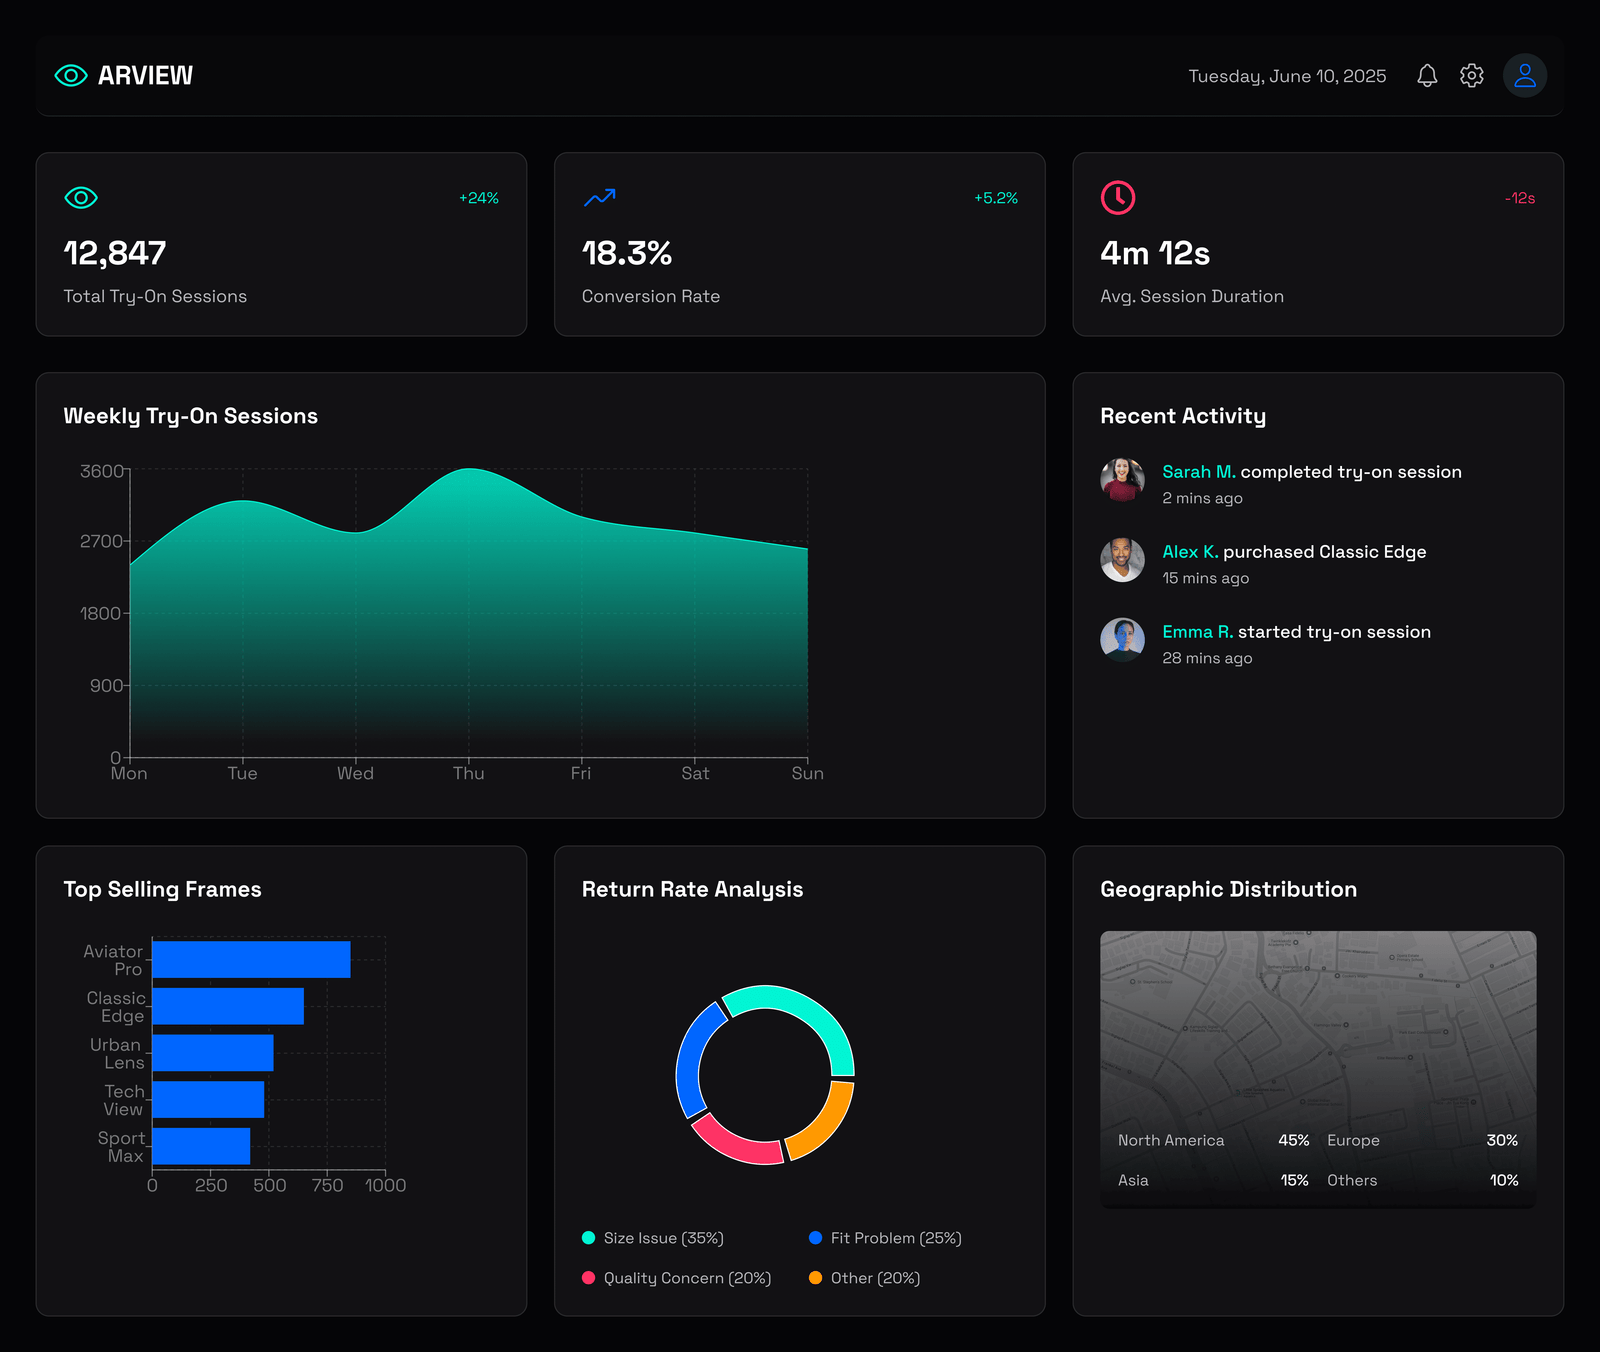Open Alex K. name link
This screenshot has height=1352, width=1600.
(1190, 552)
